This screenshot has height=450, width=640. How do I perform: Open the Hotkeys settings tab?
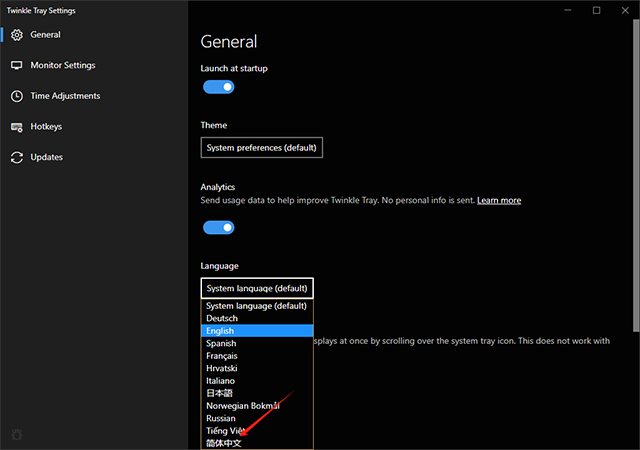[46, 127]
